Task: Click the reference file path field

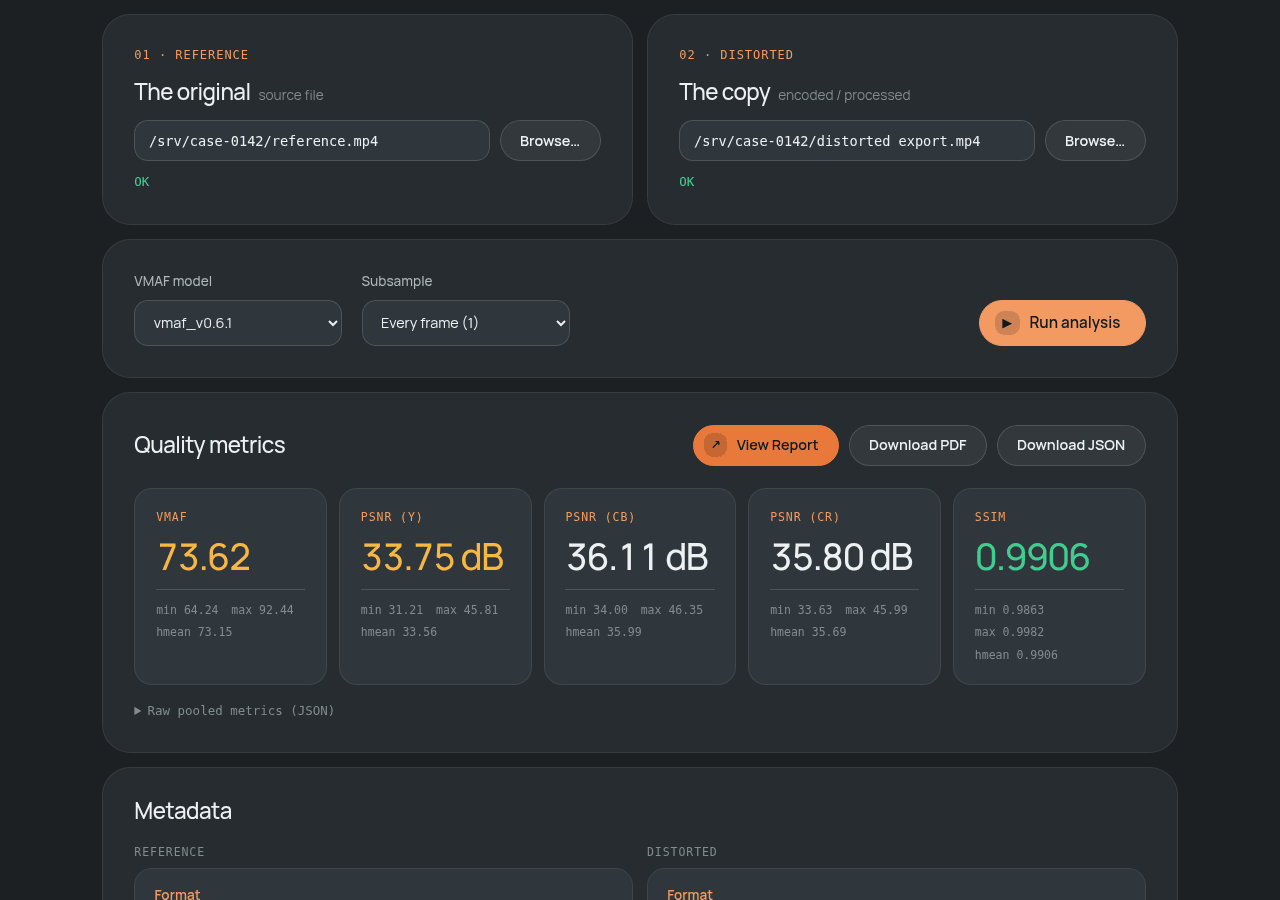Action: (312, 141)
